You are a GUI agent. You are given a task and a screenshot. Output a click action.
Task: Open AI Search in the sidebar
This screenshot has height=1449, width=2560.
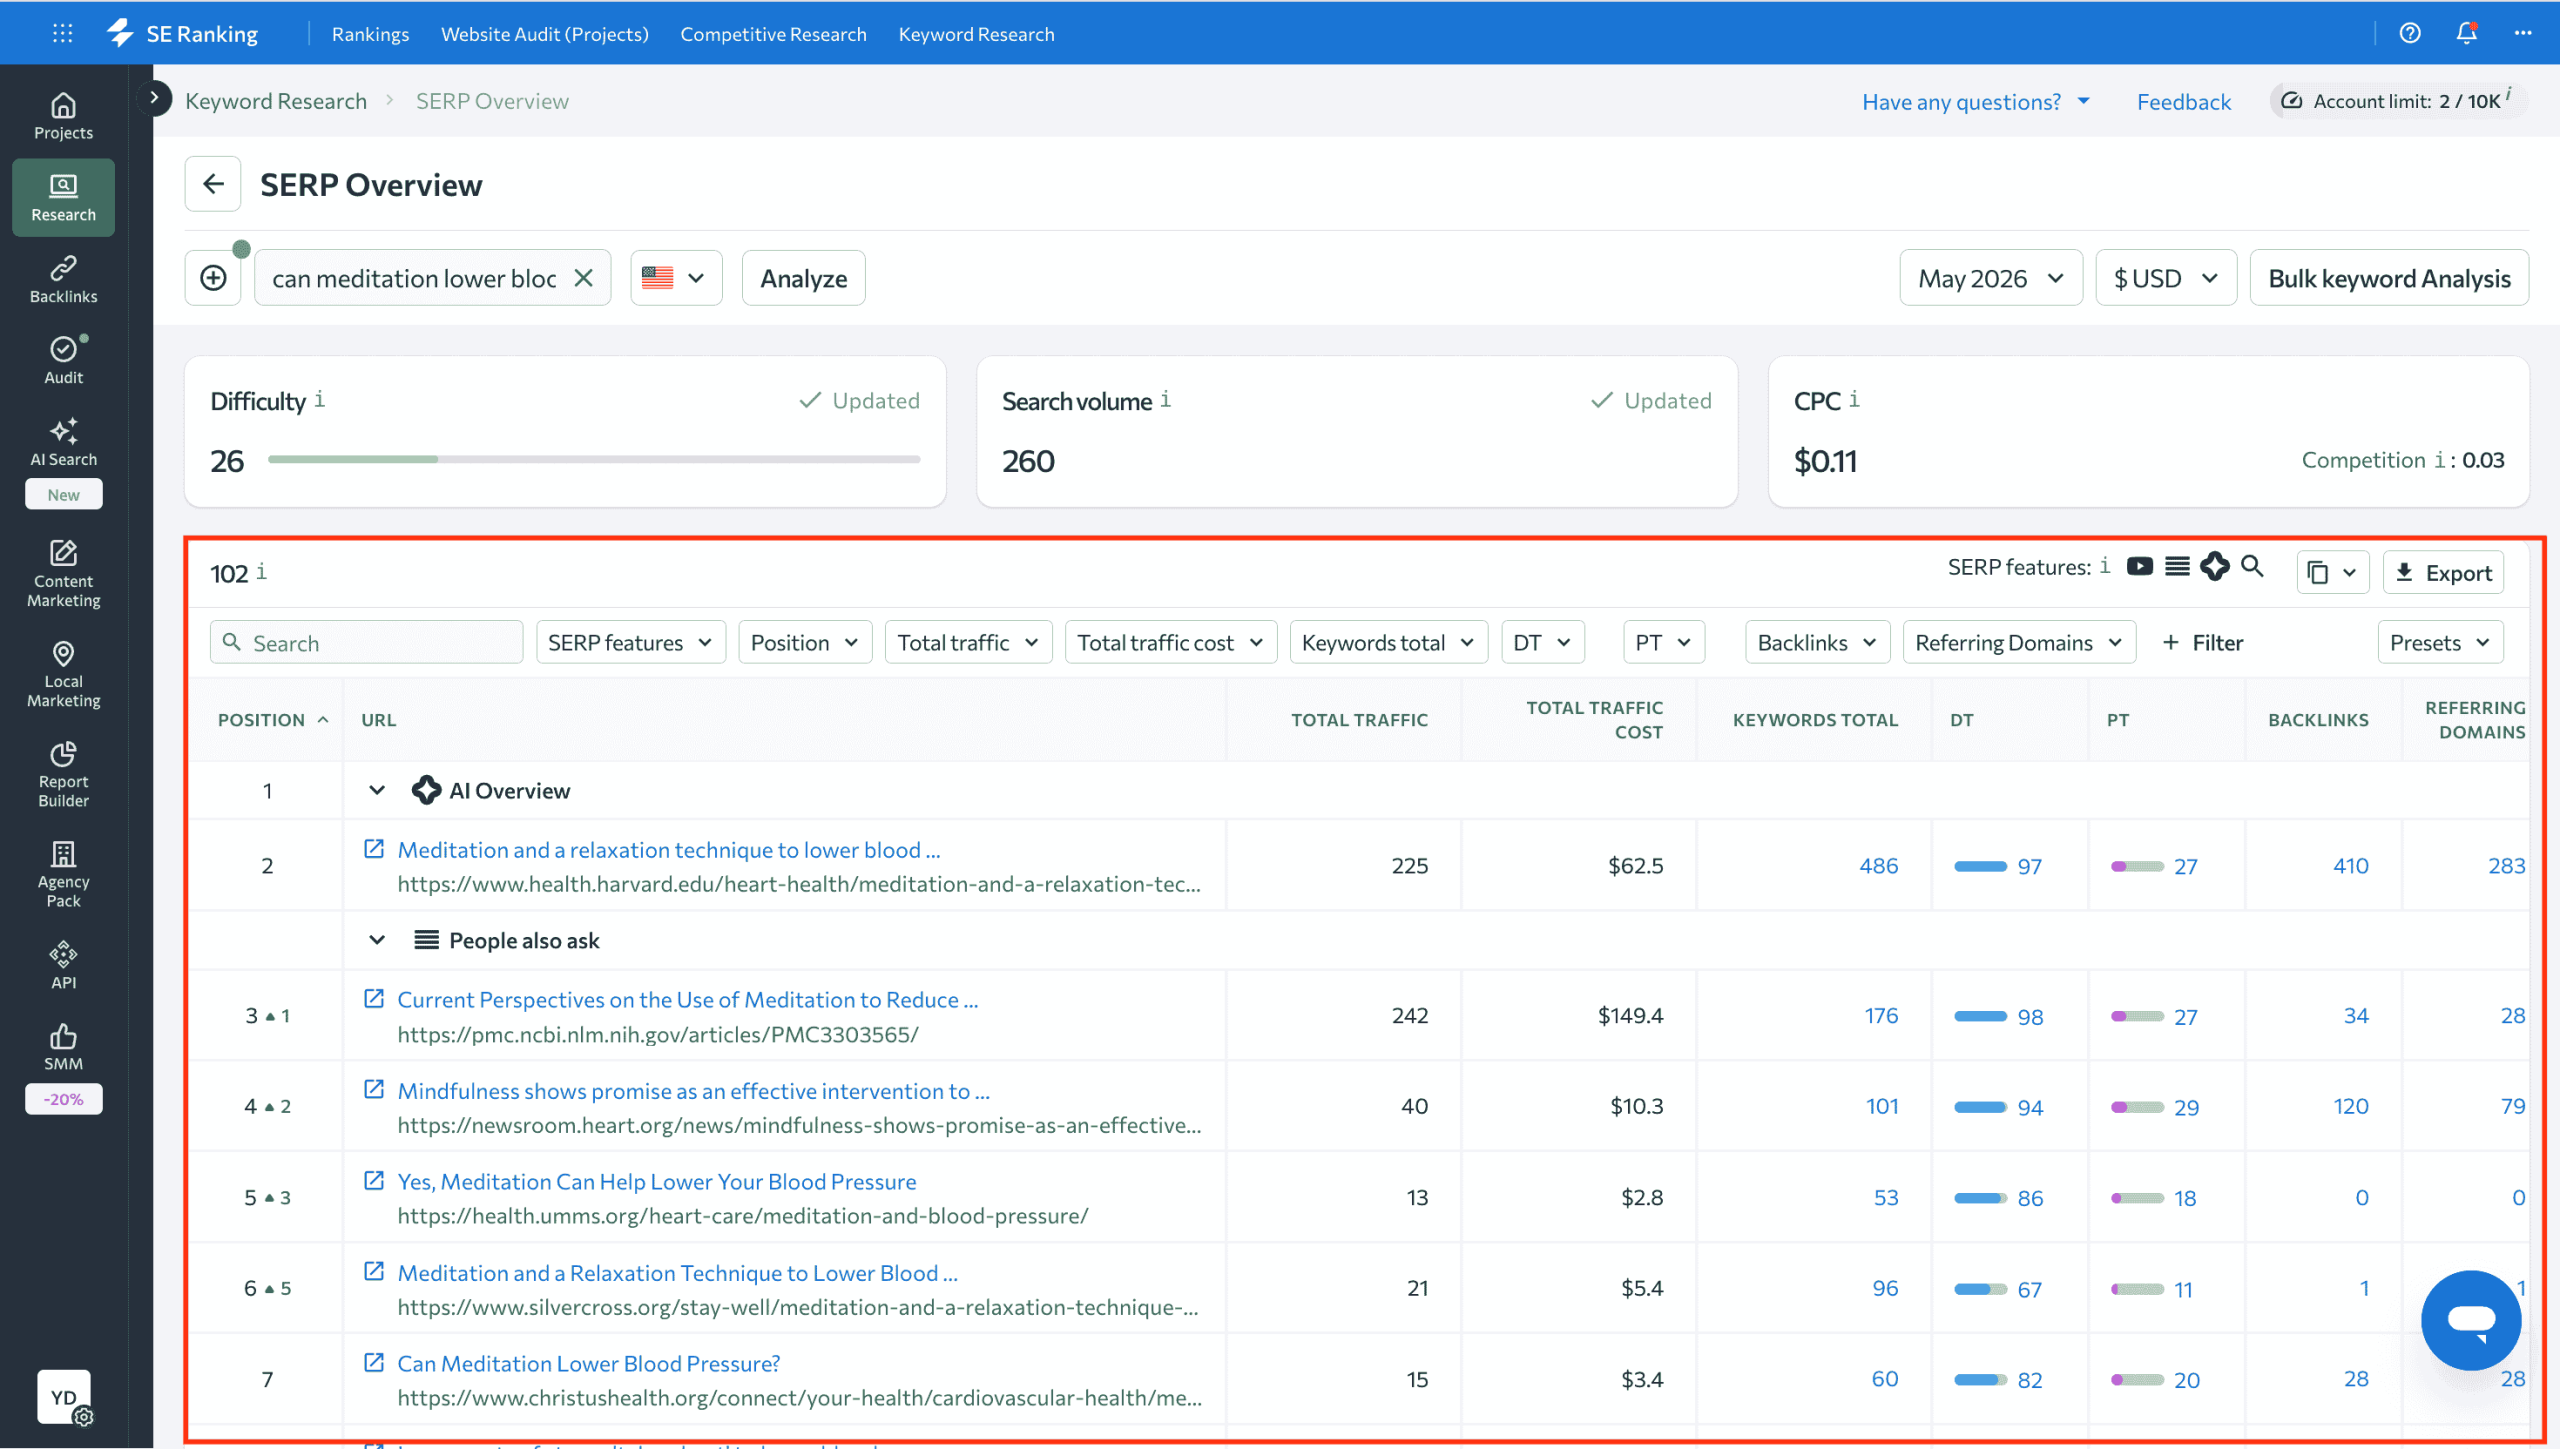(63, 443)
